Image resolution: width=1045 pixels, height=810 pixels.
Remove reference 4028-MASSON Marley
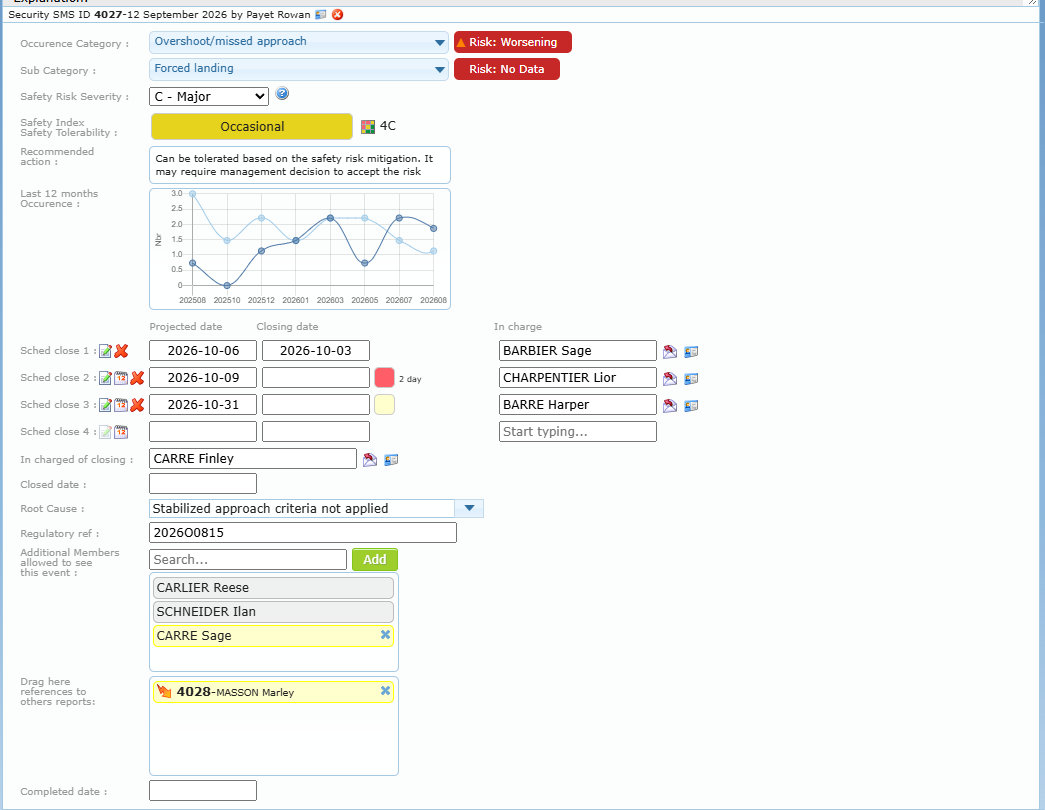385,691
